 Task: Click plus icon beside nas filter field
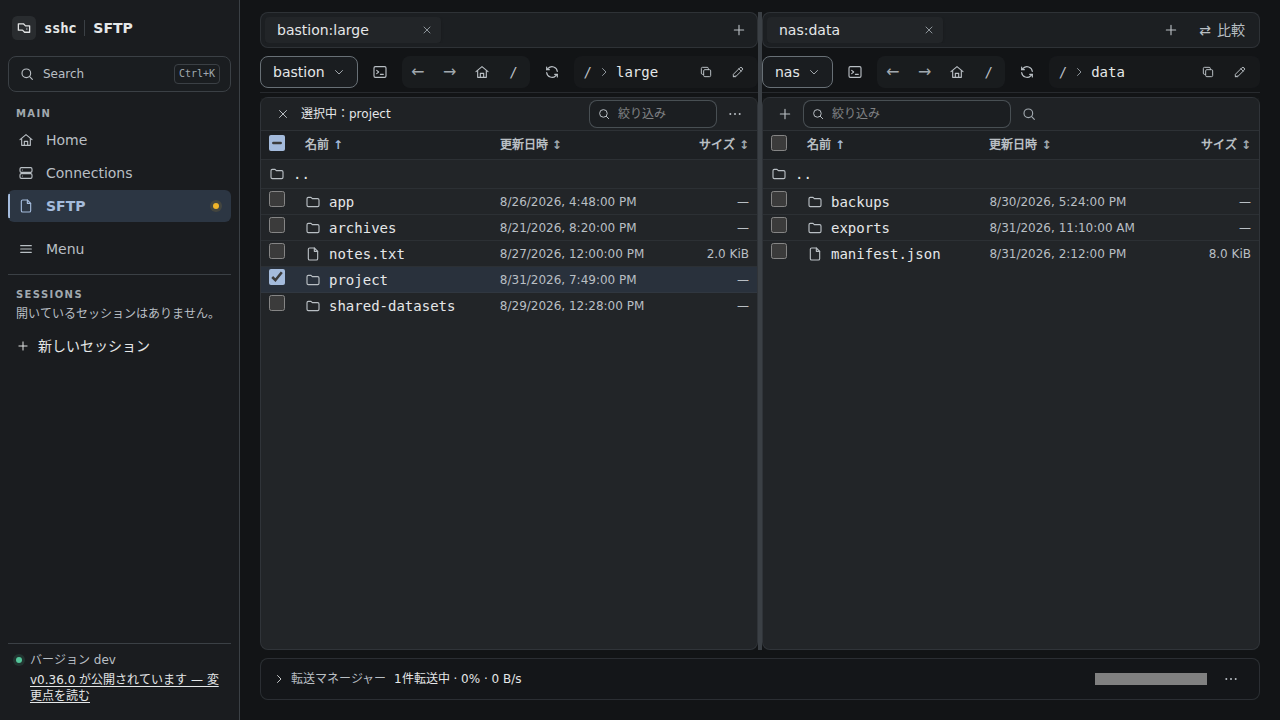[x=785, y=114]
